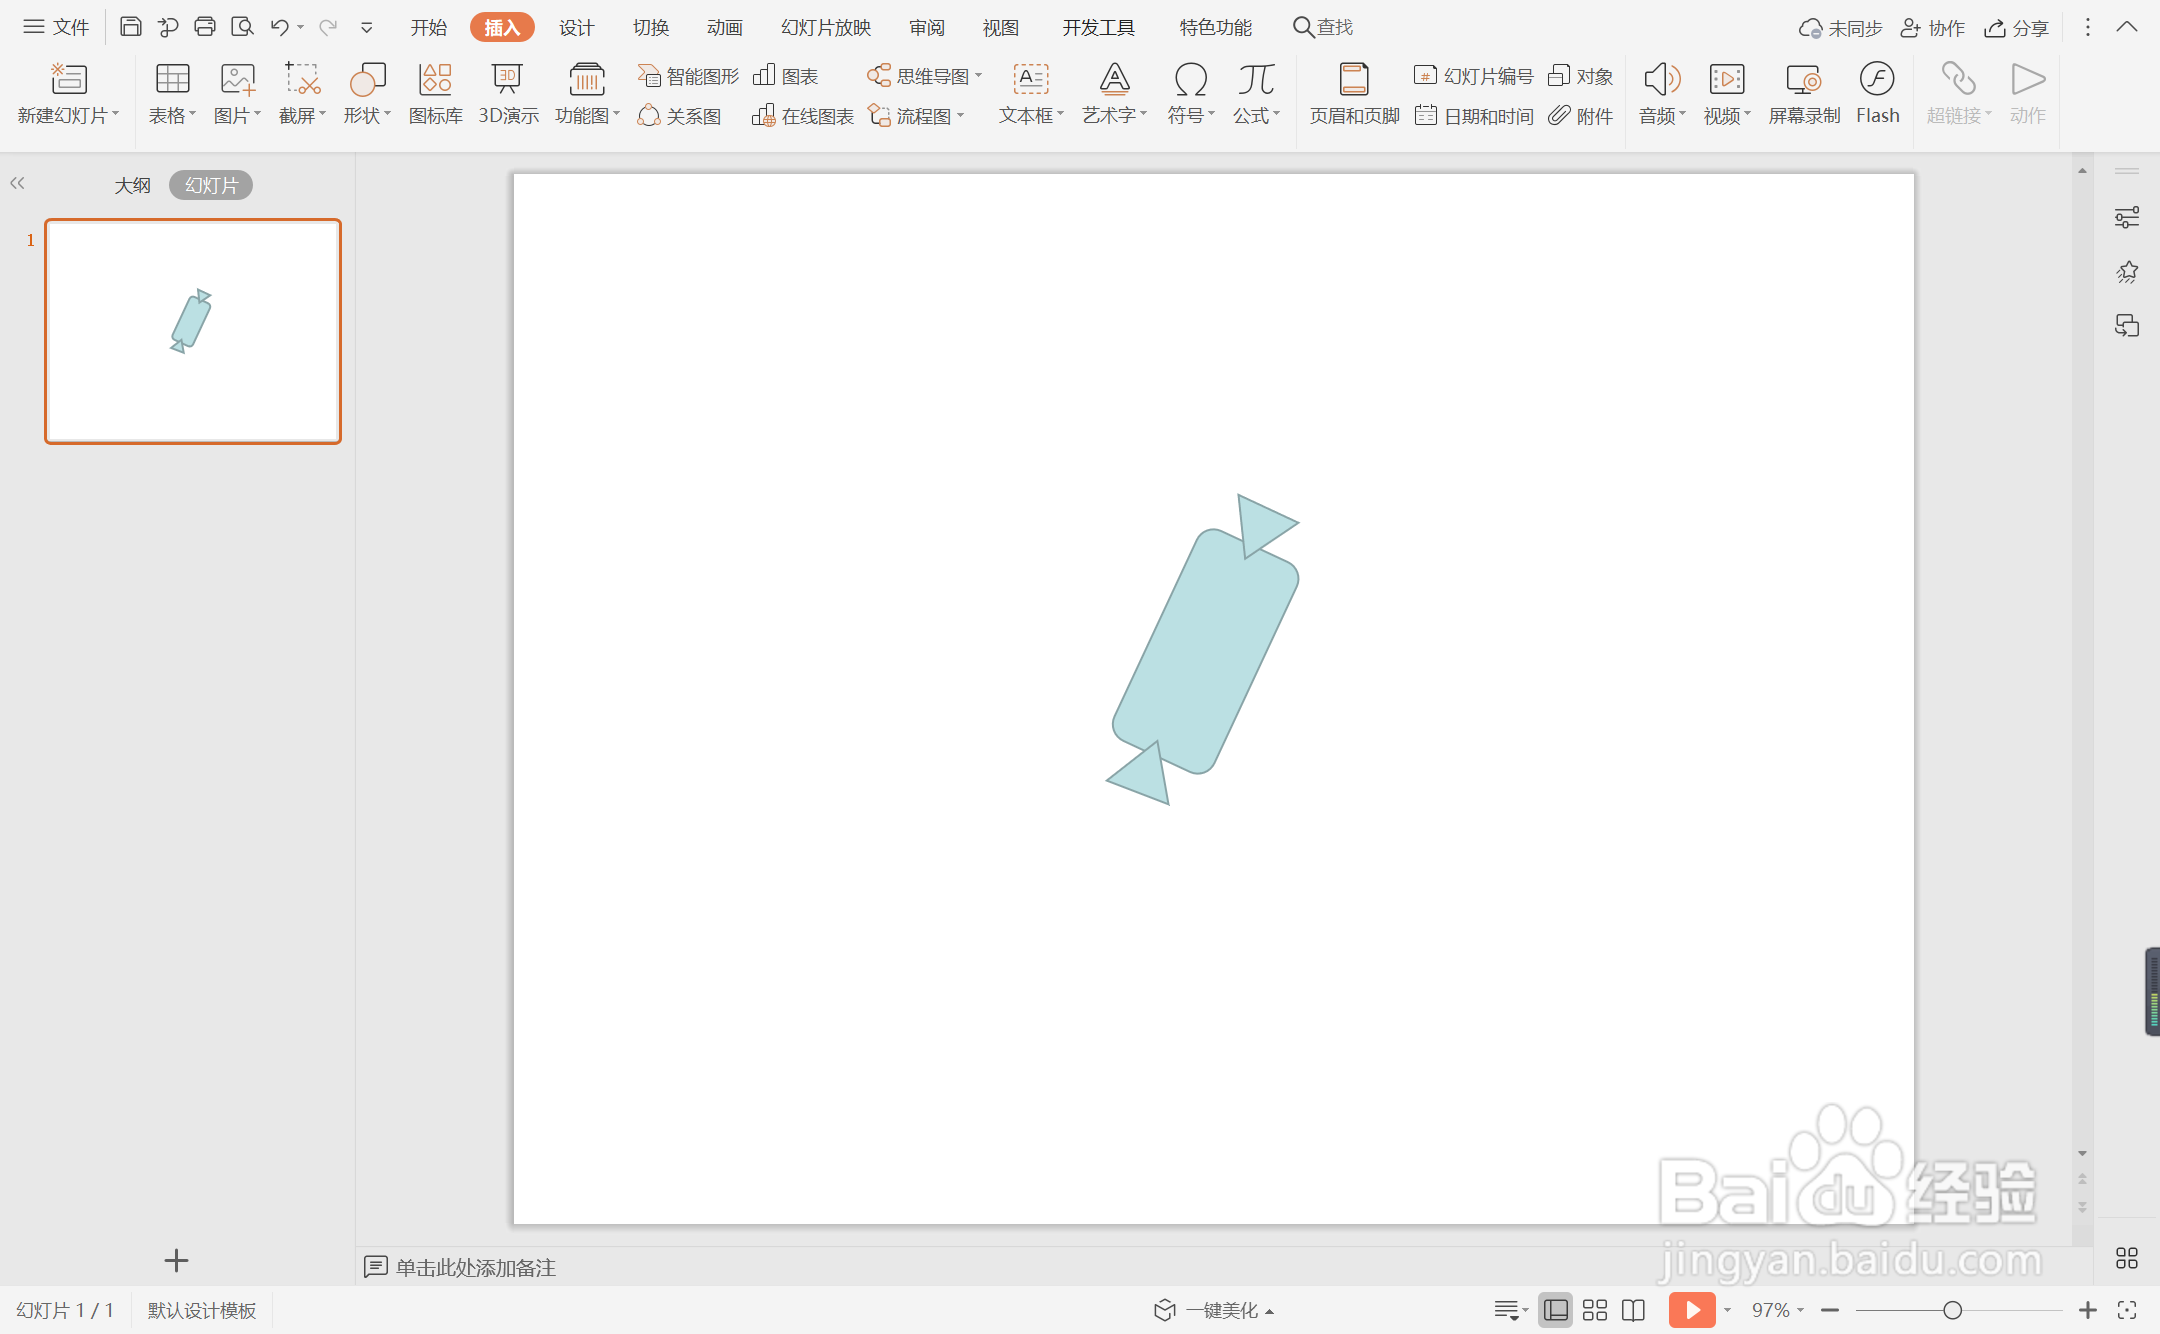
Task: Launch the 3D演示 tool
Action: click(x=508, y=94)
